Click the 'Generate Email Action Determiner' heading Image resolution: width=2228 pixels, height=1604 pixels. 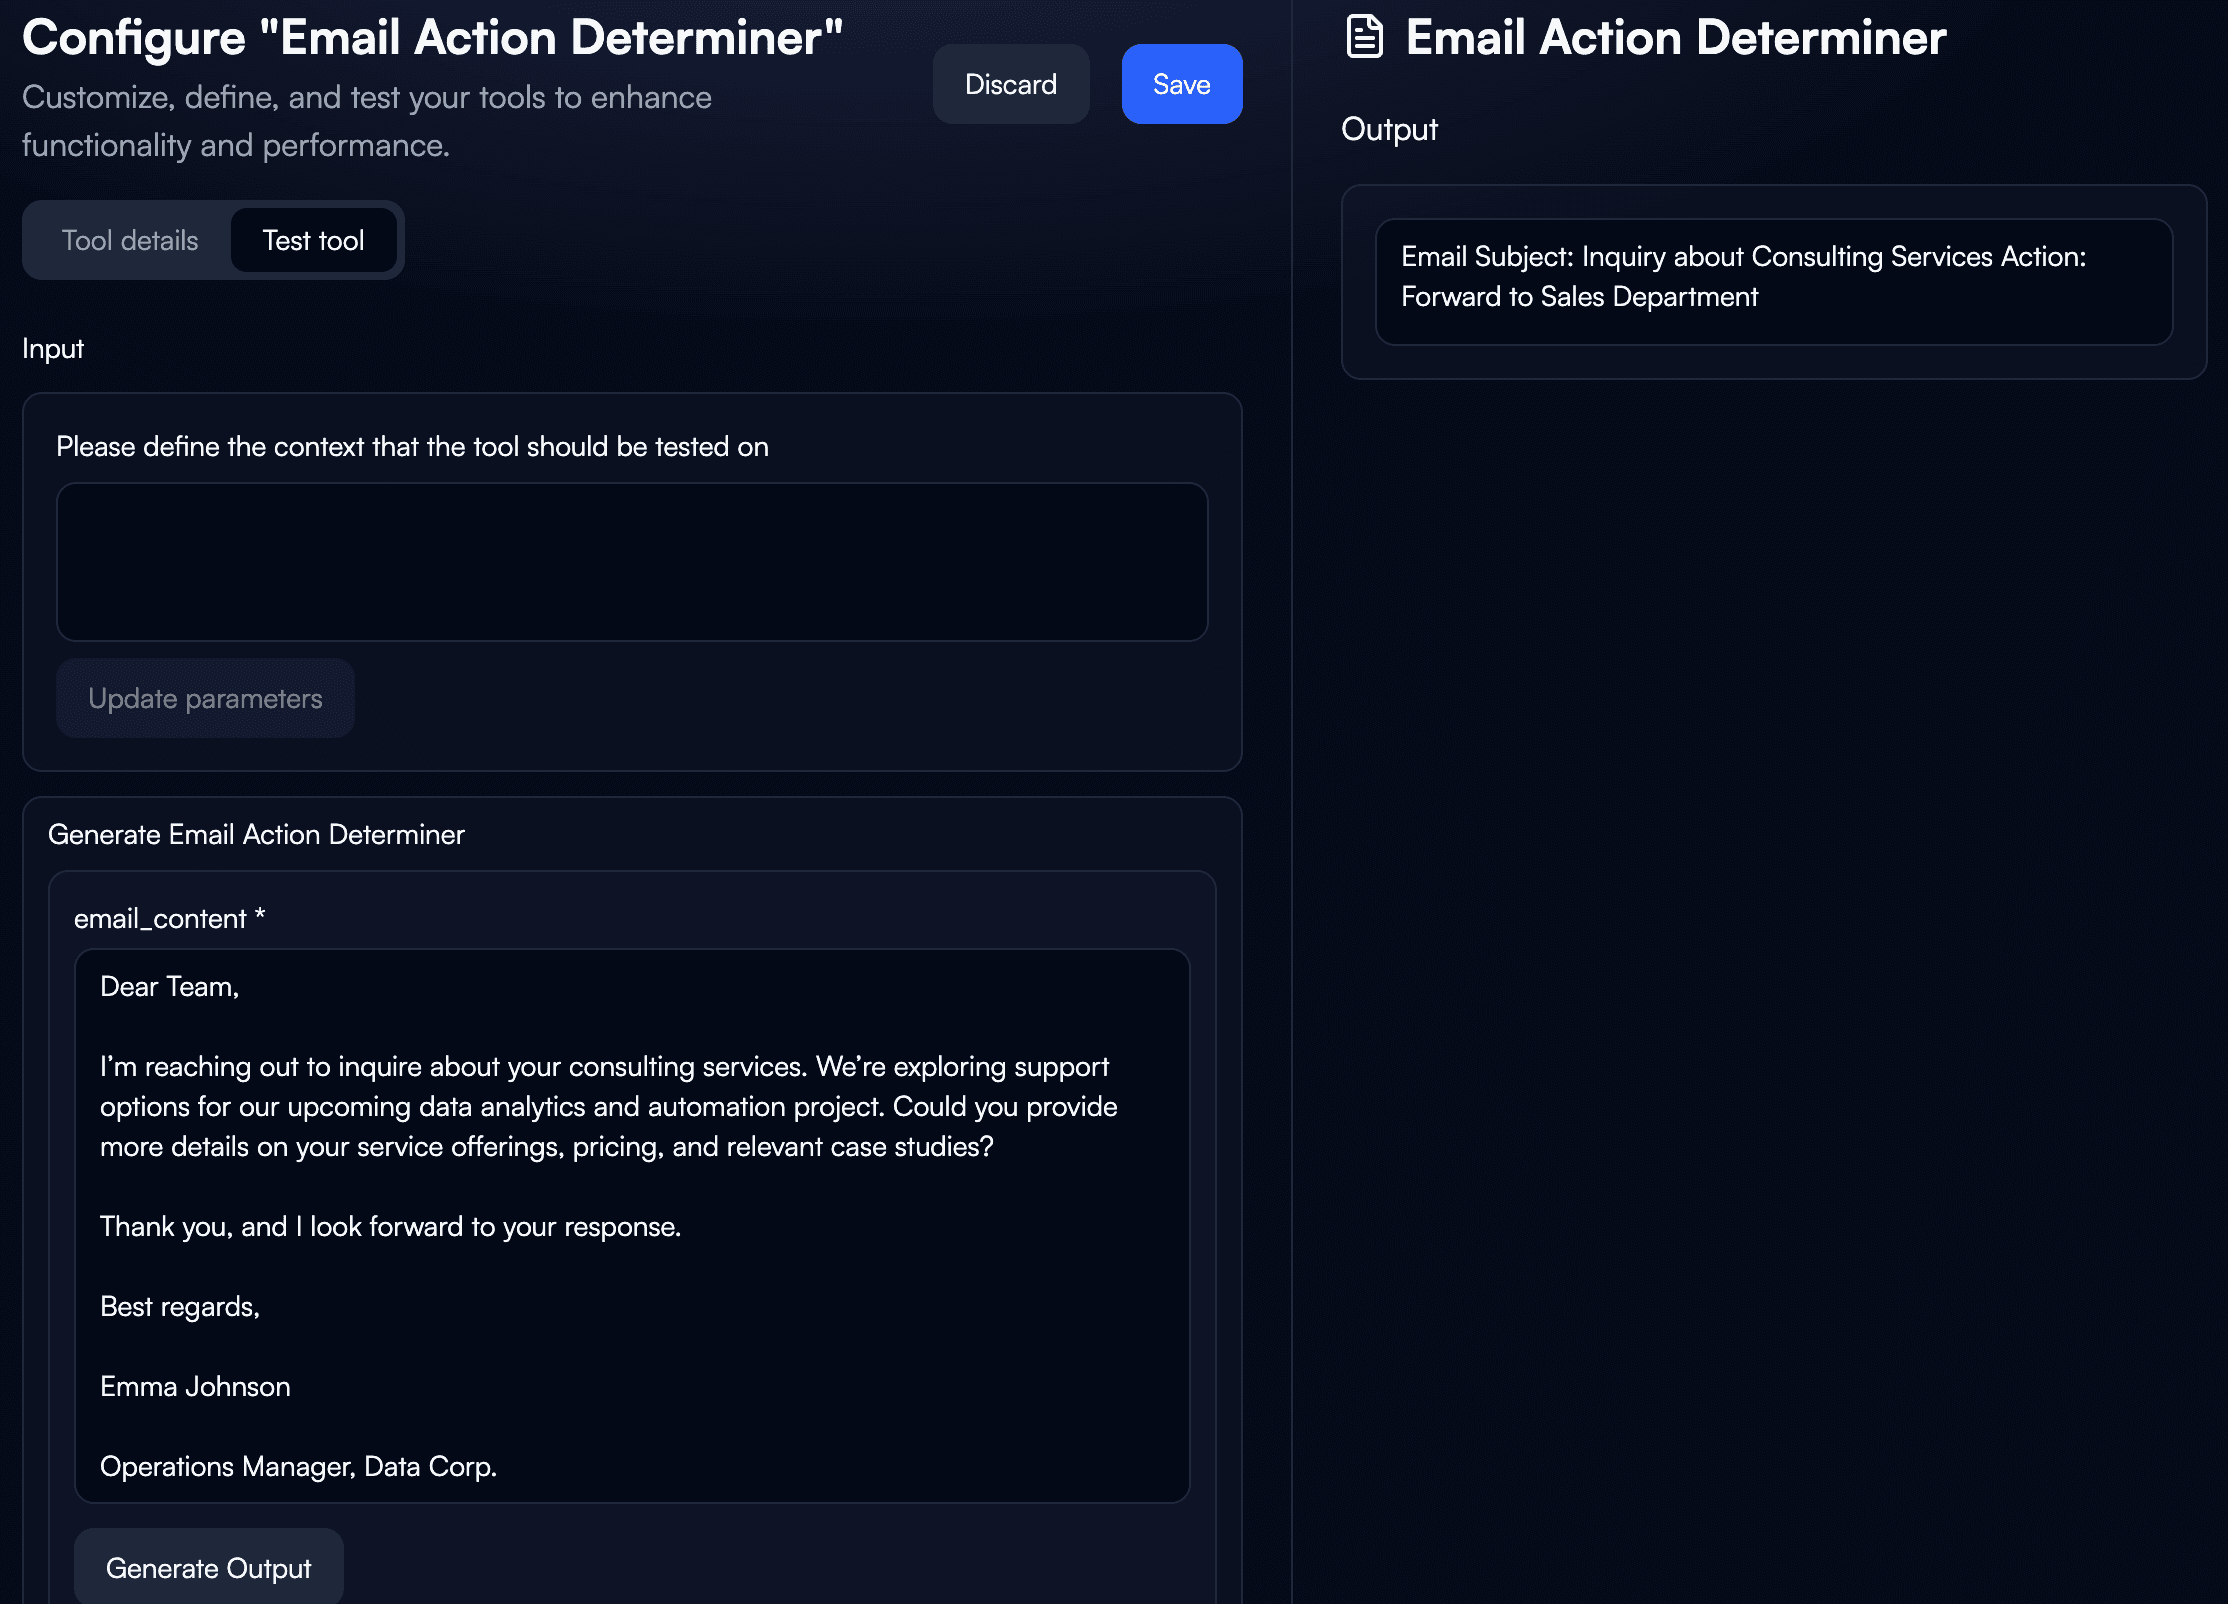click(256, 834)
